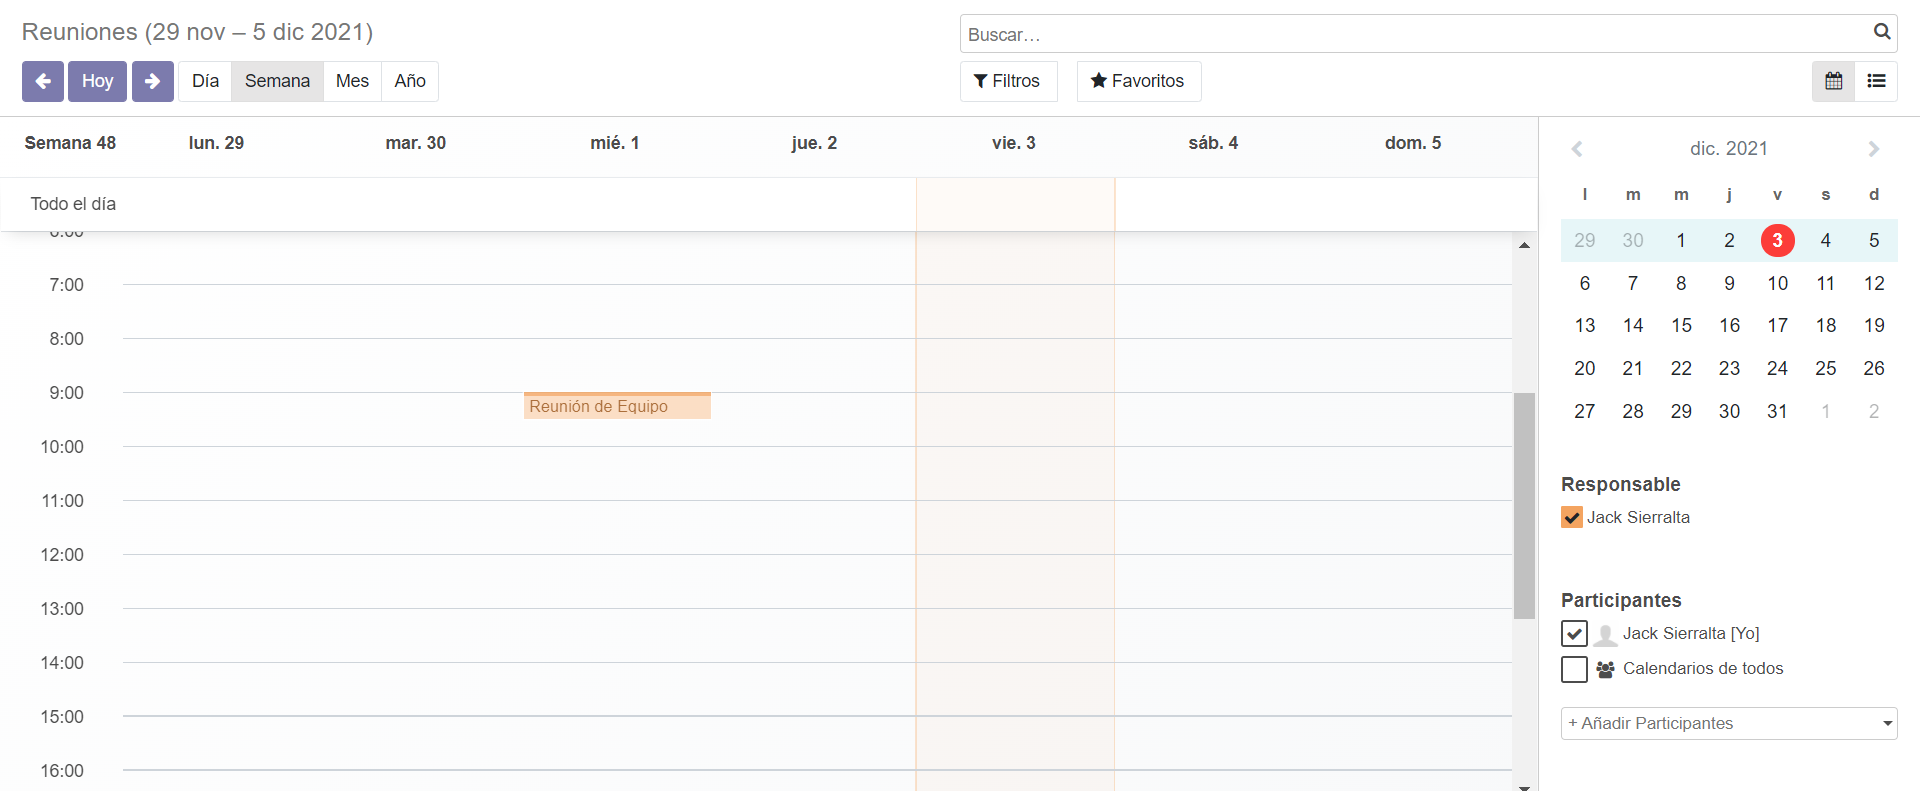1920x791 pixels.
Task: Select day 8 in mini calendar
Action: [1681, 283]
